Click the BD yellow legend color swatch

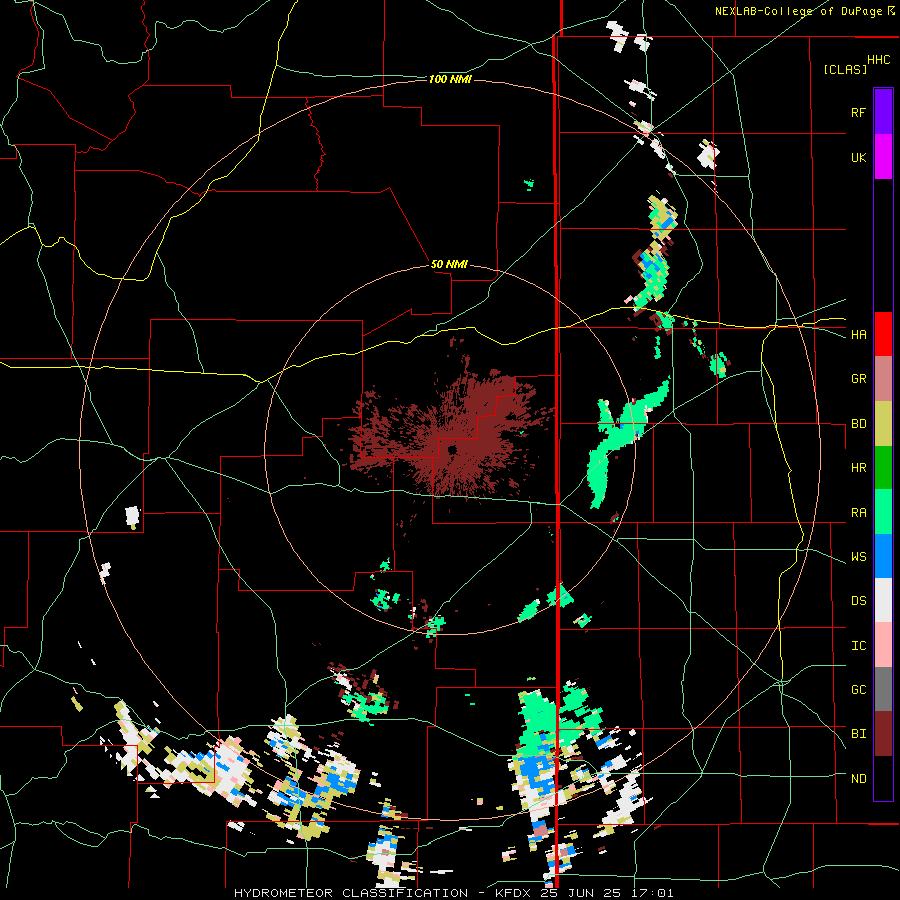click(883, 424)
